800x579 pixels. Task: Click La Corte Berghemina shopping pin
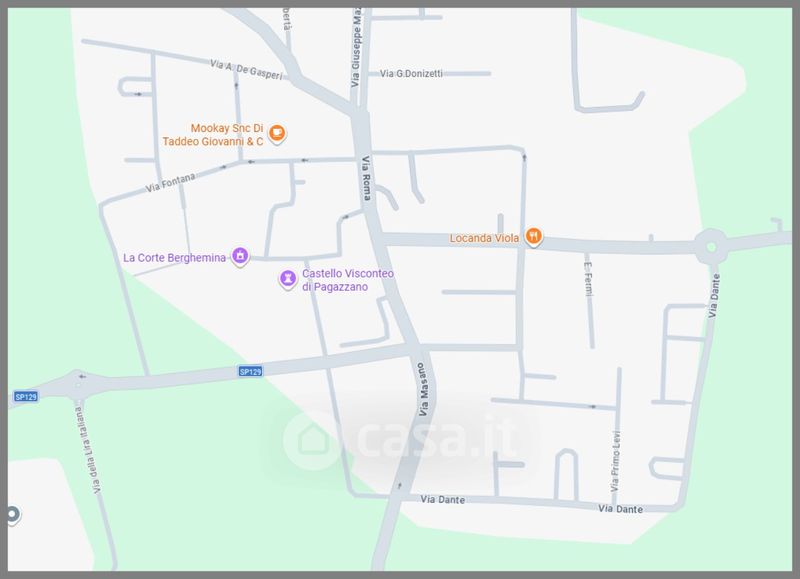point(240,256)
